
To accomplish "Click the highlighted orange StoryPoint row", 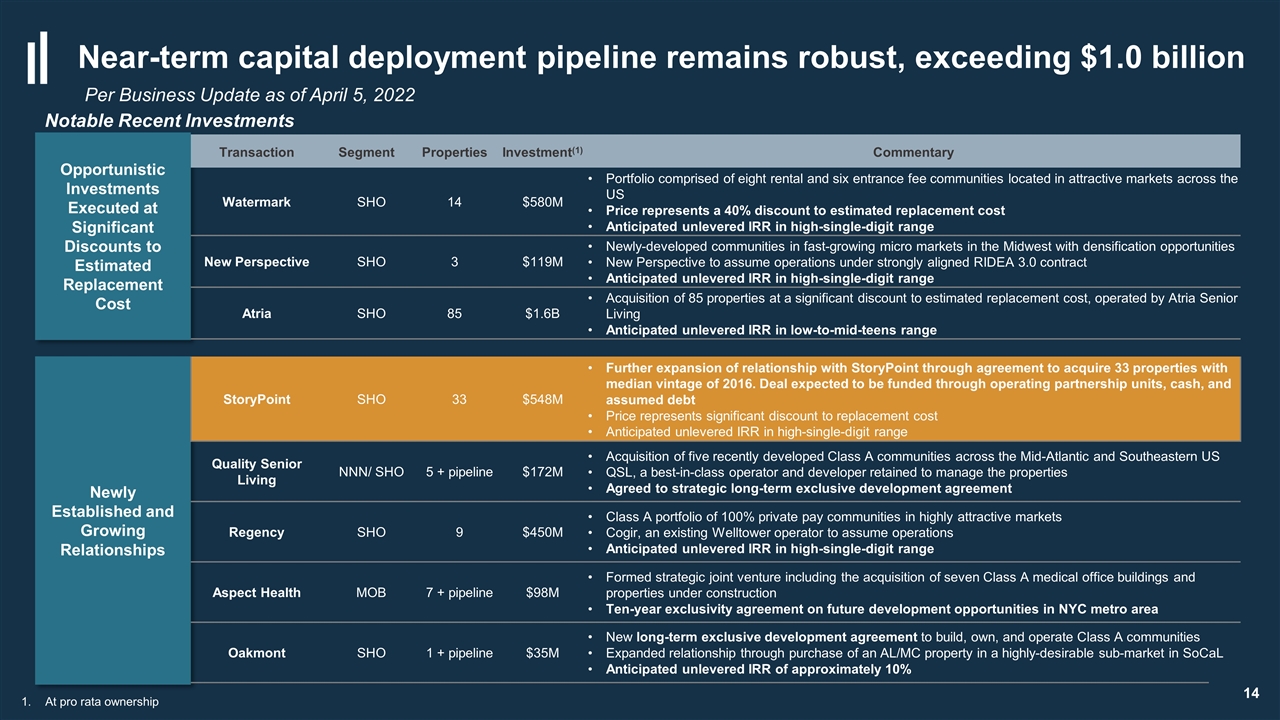I will pos(716,399).
